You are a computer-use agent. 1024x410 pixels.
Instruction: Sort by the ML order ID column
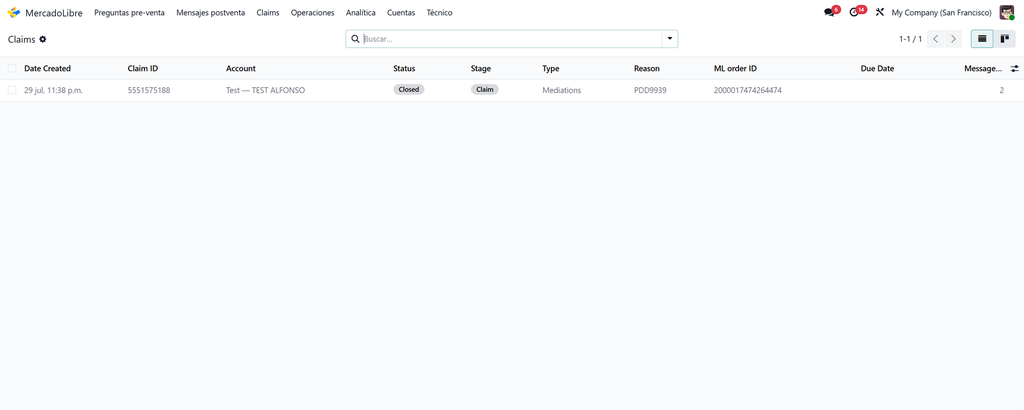[735, 69]
